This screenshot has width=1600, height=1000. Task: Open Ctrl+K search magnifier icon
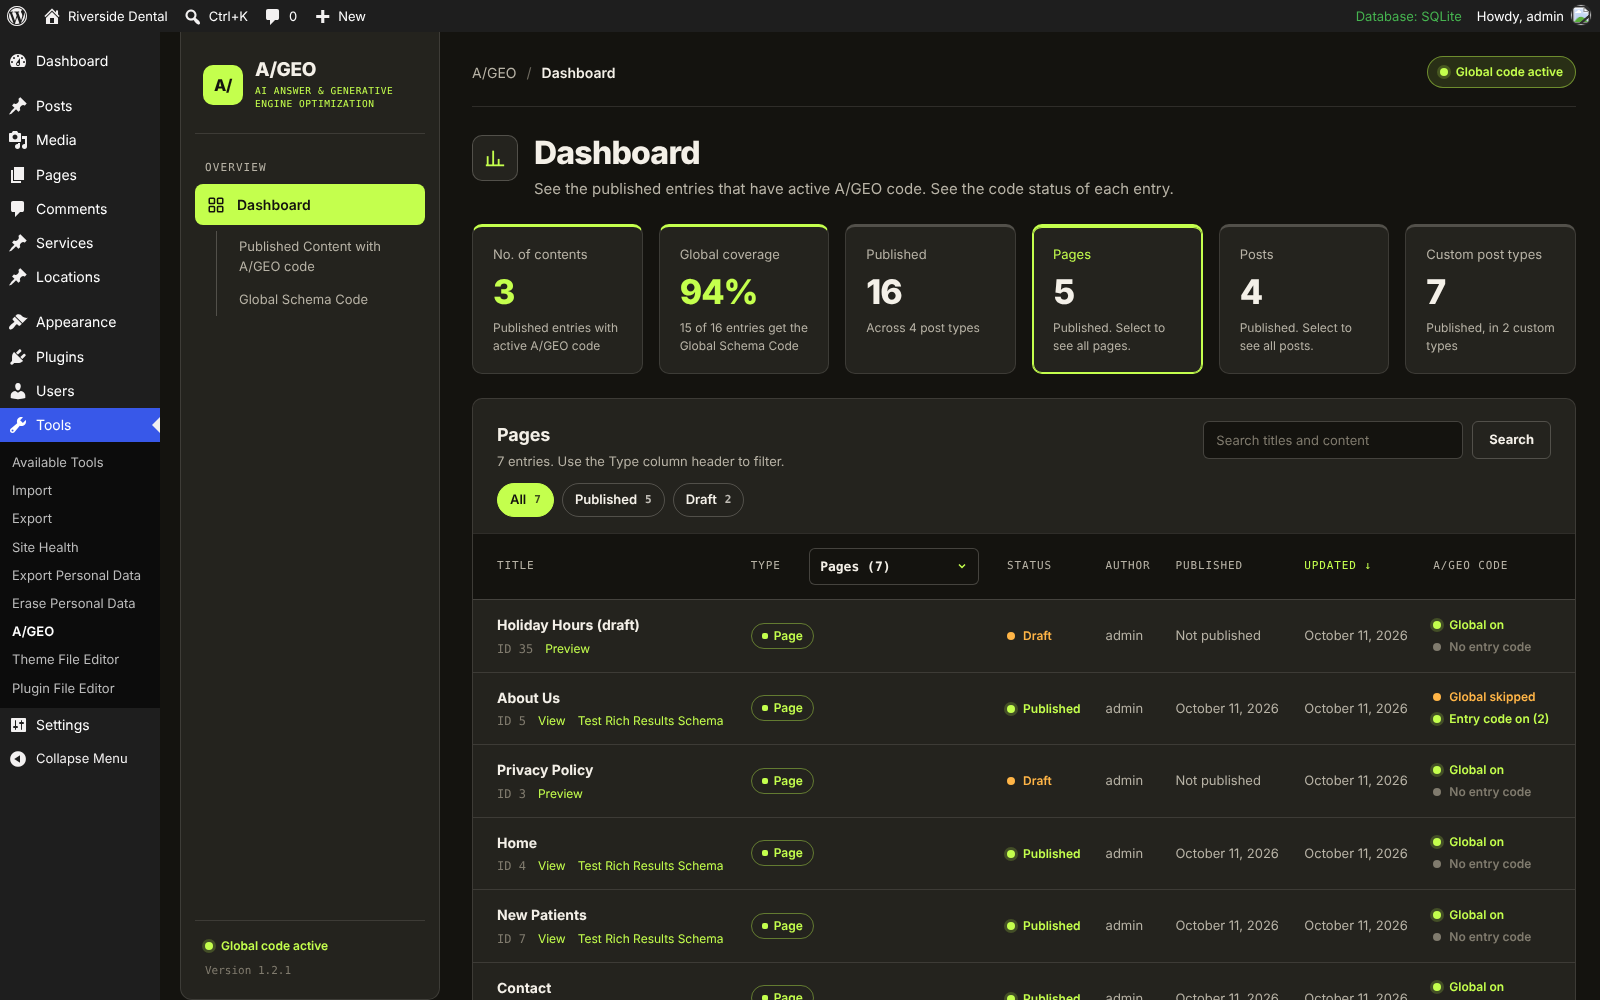click(x=193, y=16)
